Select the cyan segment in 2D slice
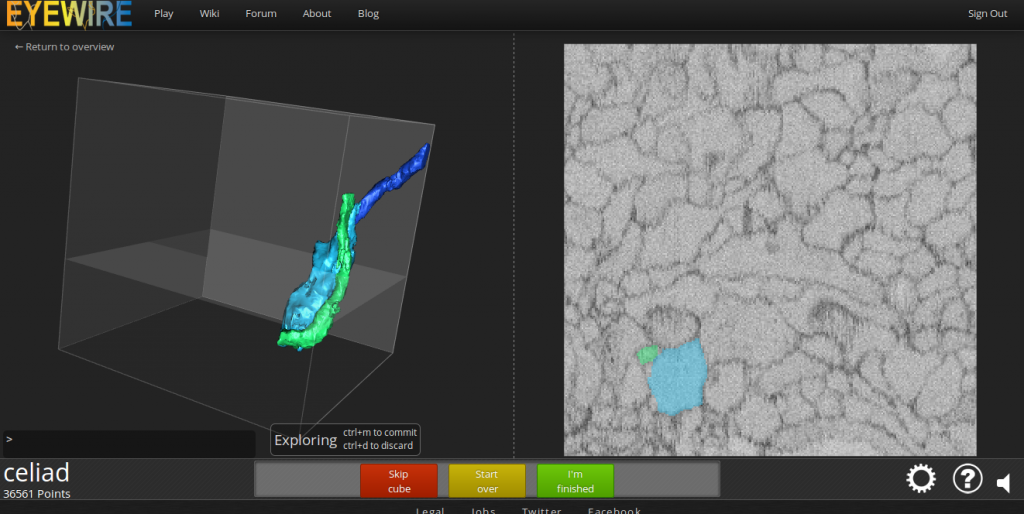The width and height of the screenshot is (1024, 514). (677, 378)
